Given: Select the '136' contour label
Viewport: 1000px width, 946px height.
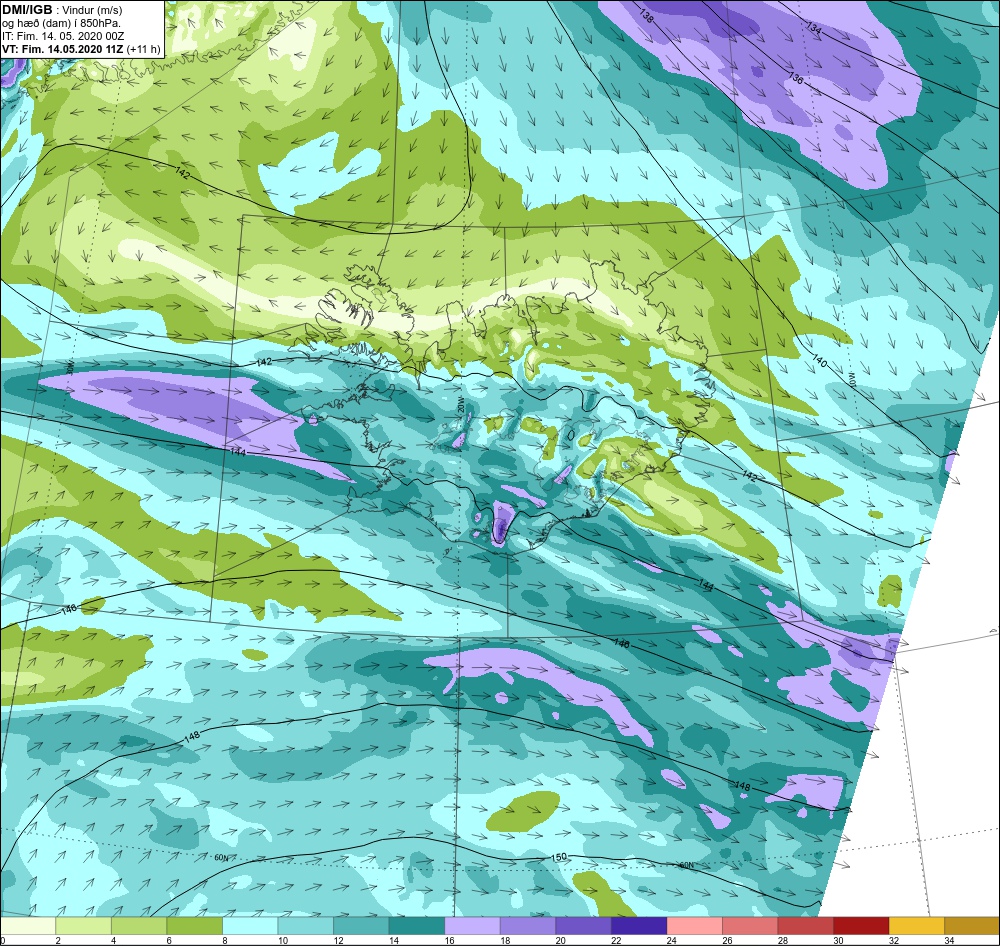Looking at the screenshot, I should click(795, 78).
